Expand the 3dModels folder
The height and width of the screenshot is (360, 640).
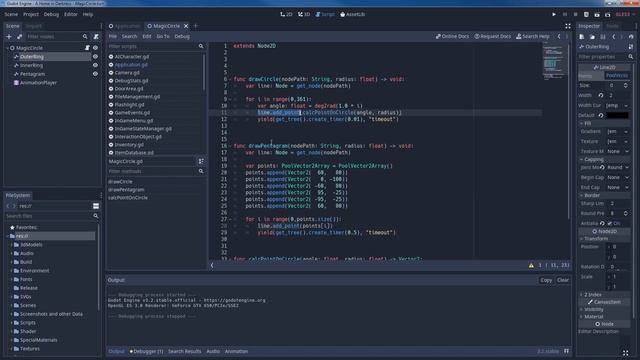pyautogui.click(x=11, y=245)
